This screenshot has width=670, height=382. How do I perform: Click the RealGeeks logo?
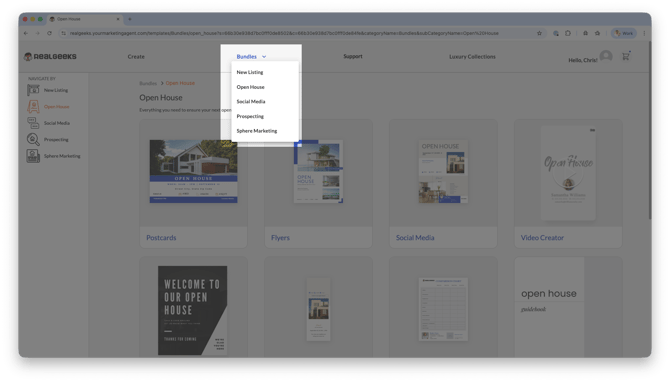click(50, 56)
